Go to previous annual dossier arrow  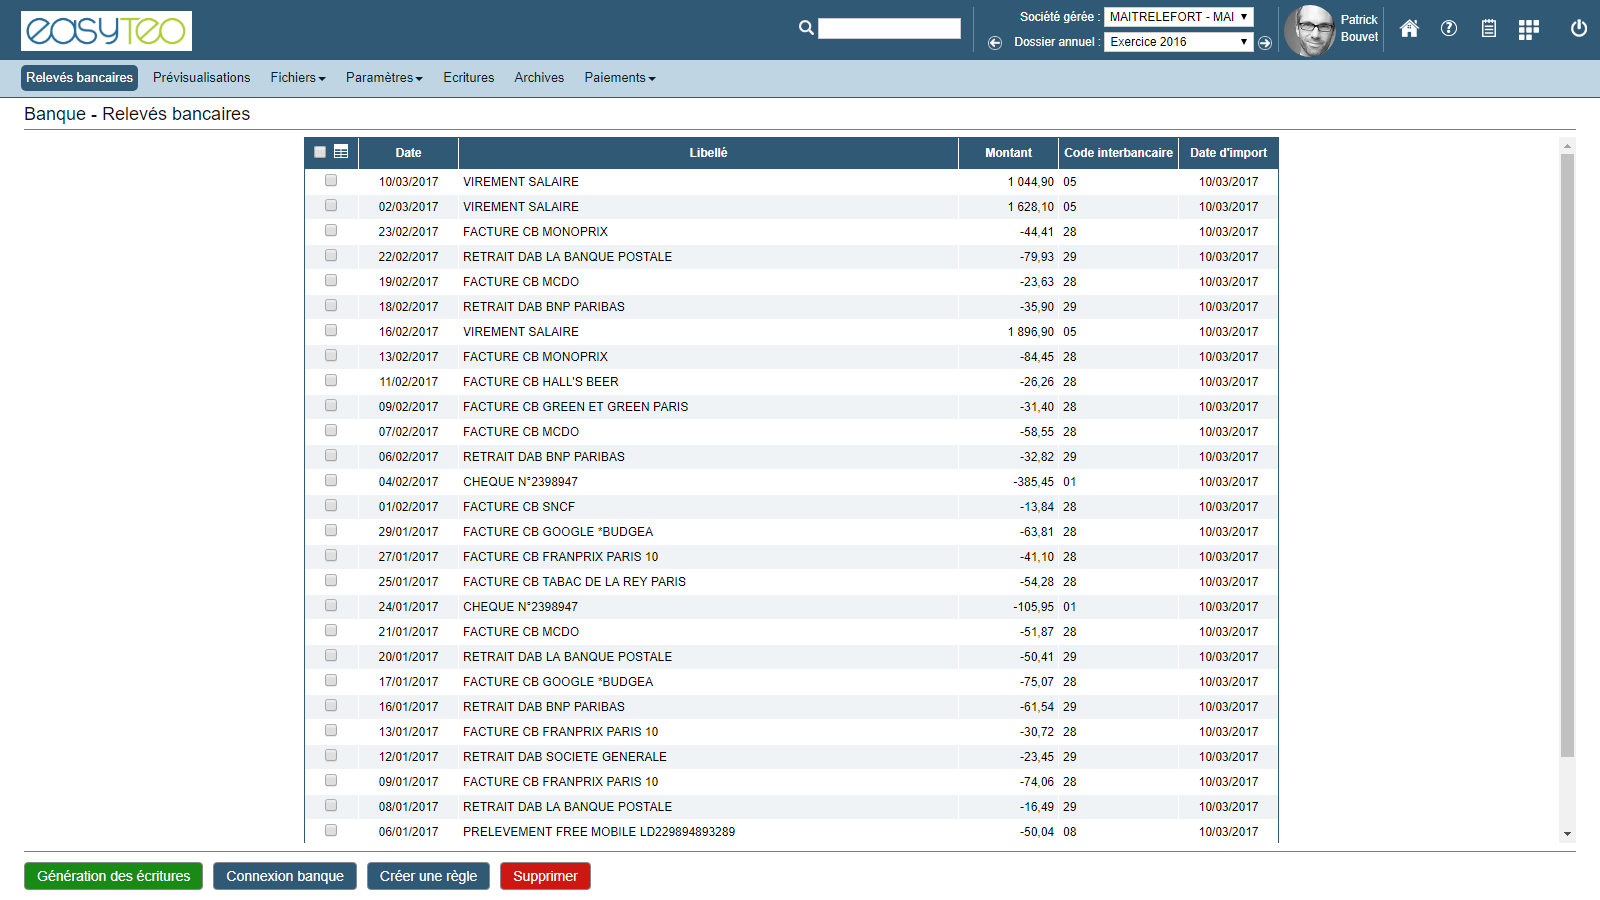[x=995, y=43]
